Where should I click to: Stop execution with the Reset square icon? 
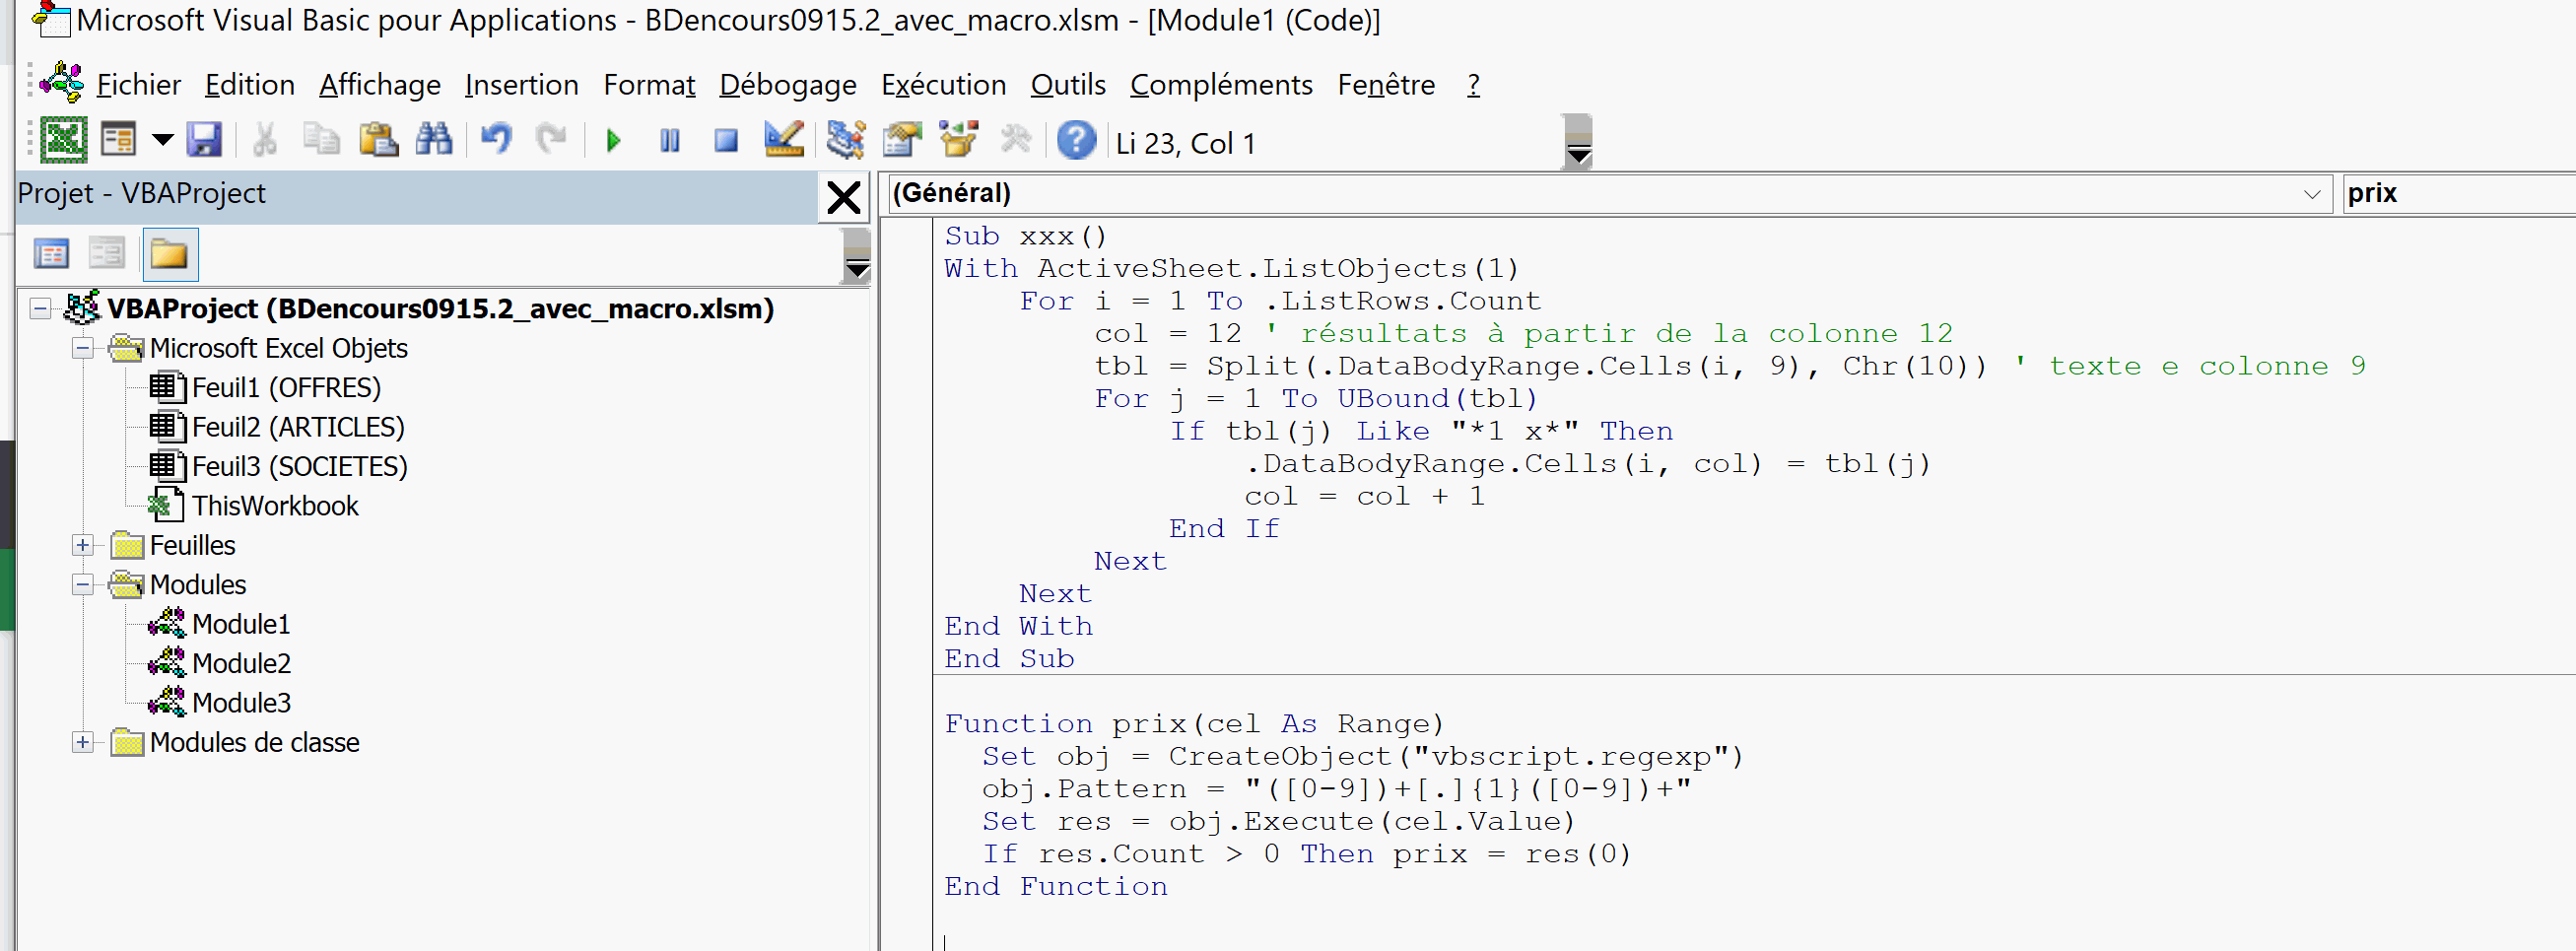click(x=726, y=141)
